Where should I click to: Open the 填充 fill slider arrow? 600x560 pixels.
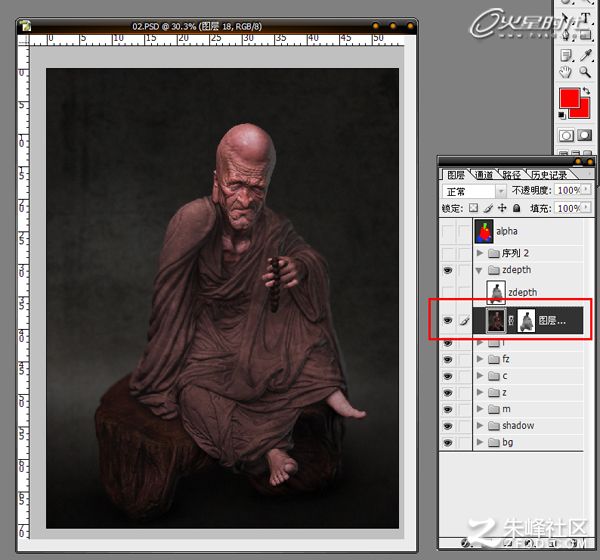[x=586, y=207]
